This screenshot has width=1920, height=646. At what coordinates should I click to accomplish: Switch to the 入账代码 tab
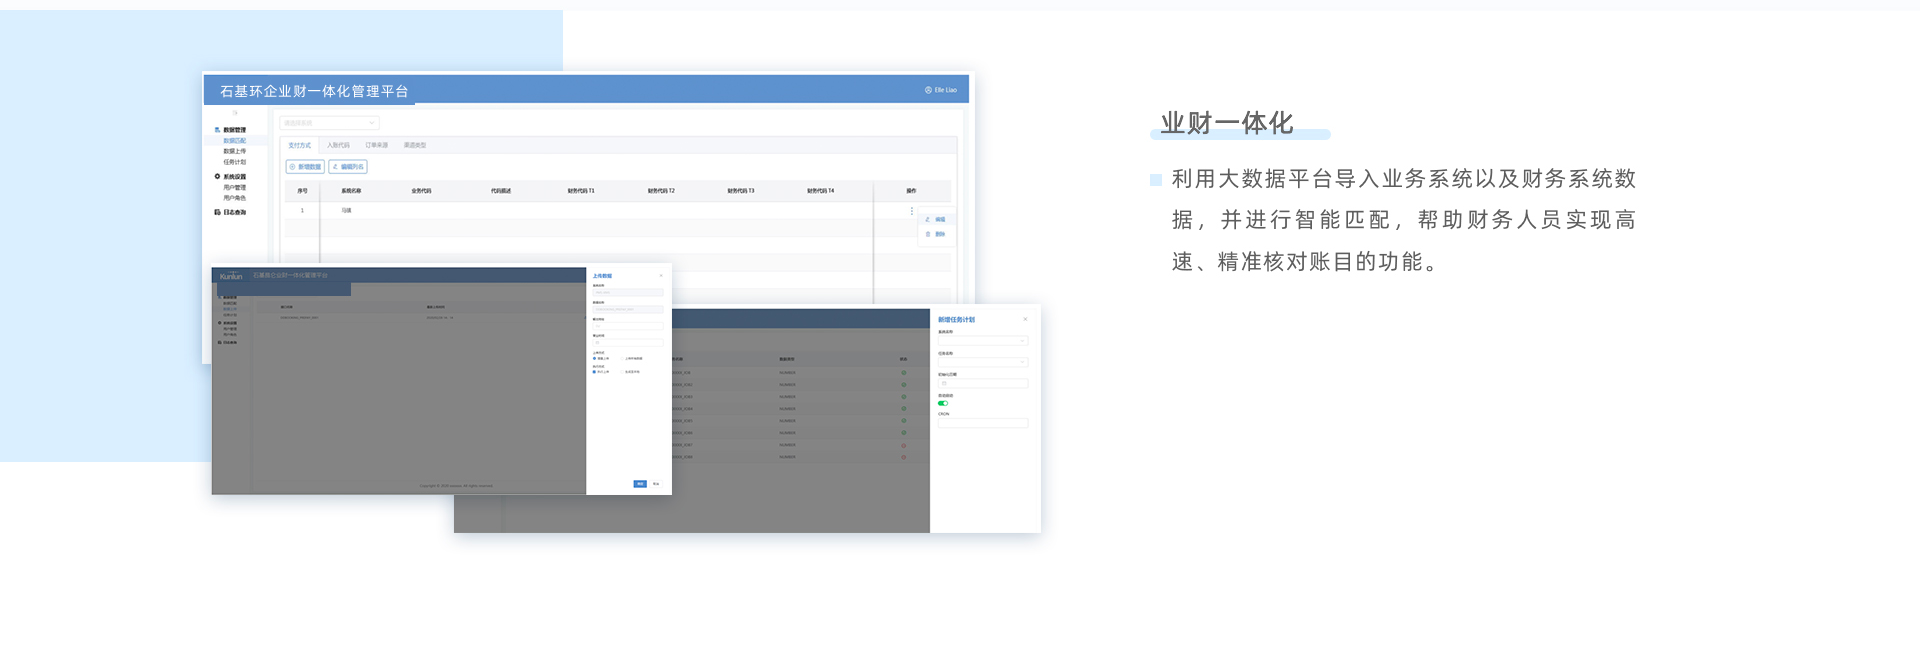click(x=338, y=146)
